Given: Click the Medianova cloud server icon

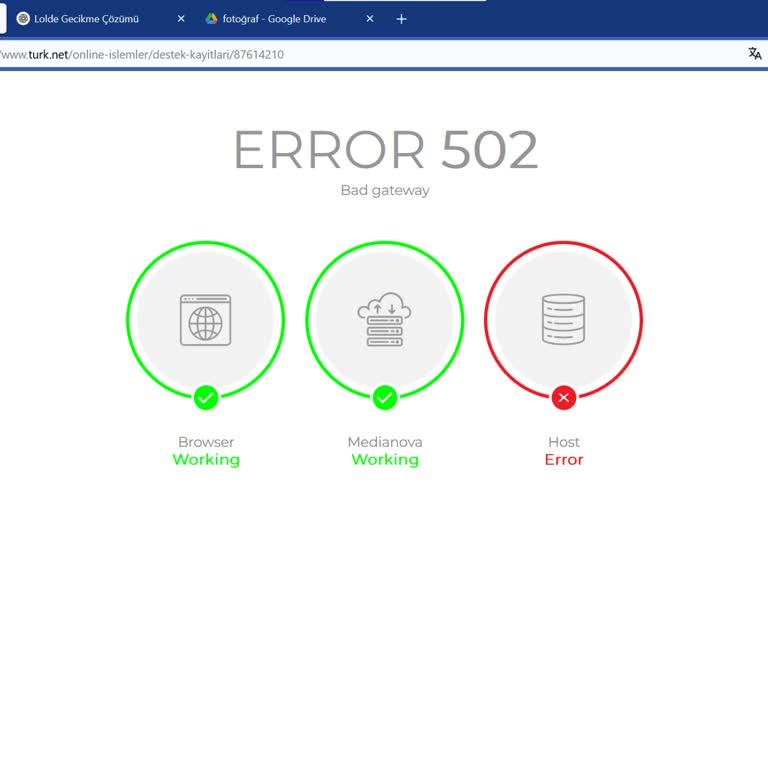Looking at the screenshot, I should coord(384,320).
